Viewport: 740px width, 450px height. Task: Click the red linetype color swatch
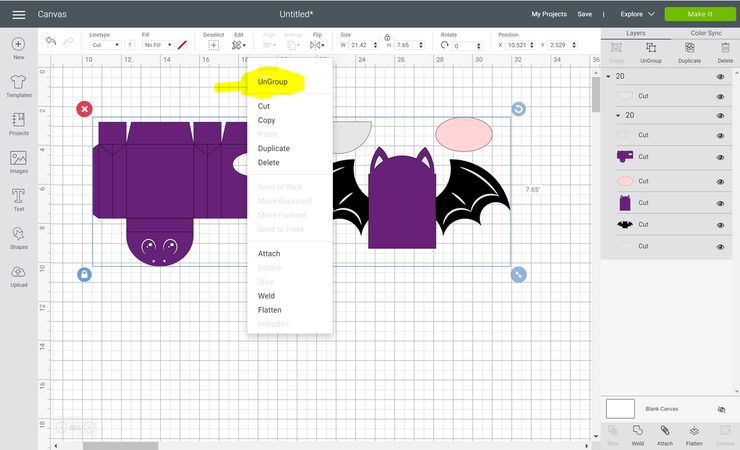tap(182, 45)
